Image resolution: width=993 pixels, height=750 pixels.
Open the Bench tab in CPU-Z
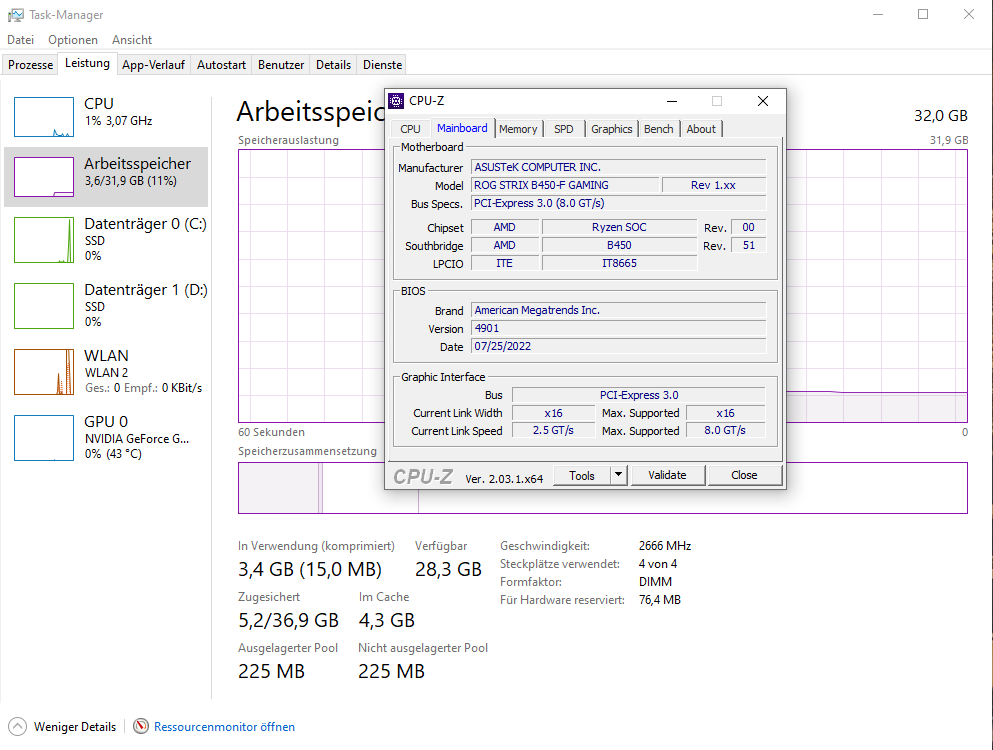coord(659,129)
